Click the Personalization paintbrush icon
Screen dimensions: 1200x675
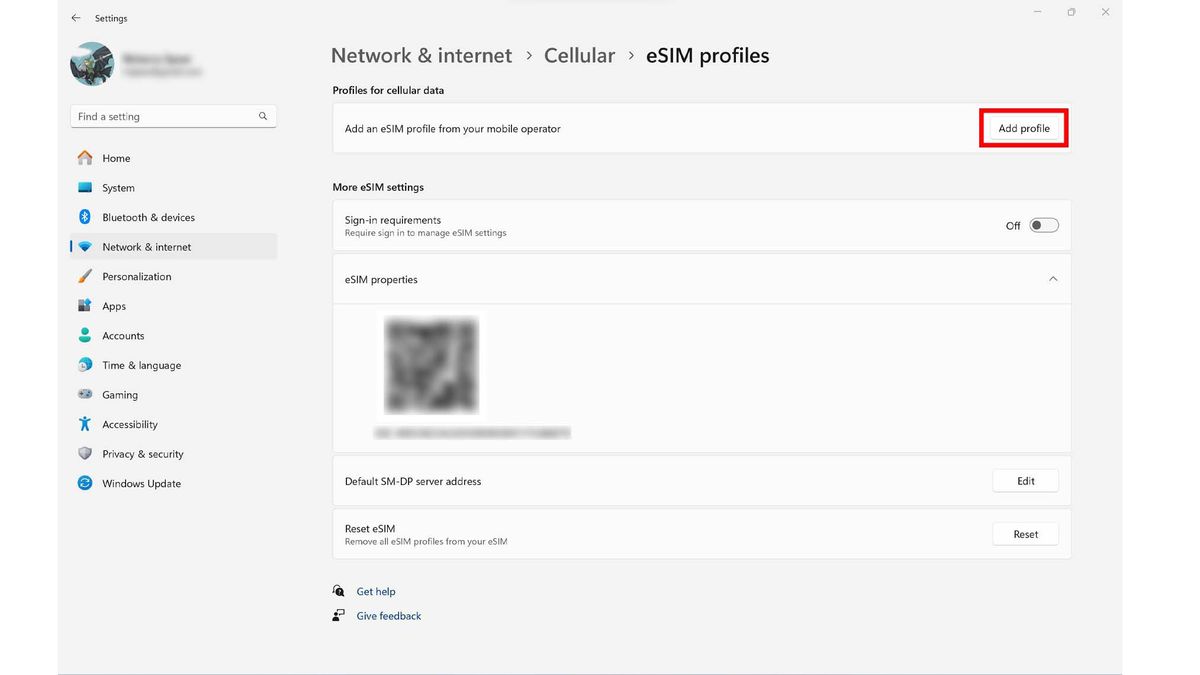(85, 276)
